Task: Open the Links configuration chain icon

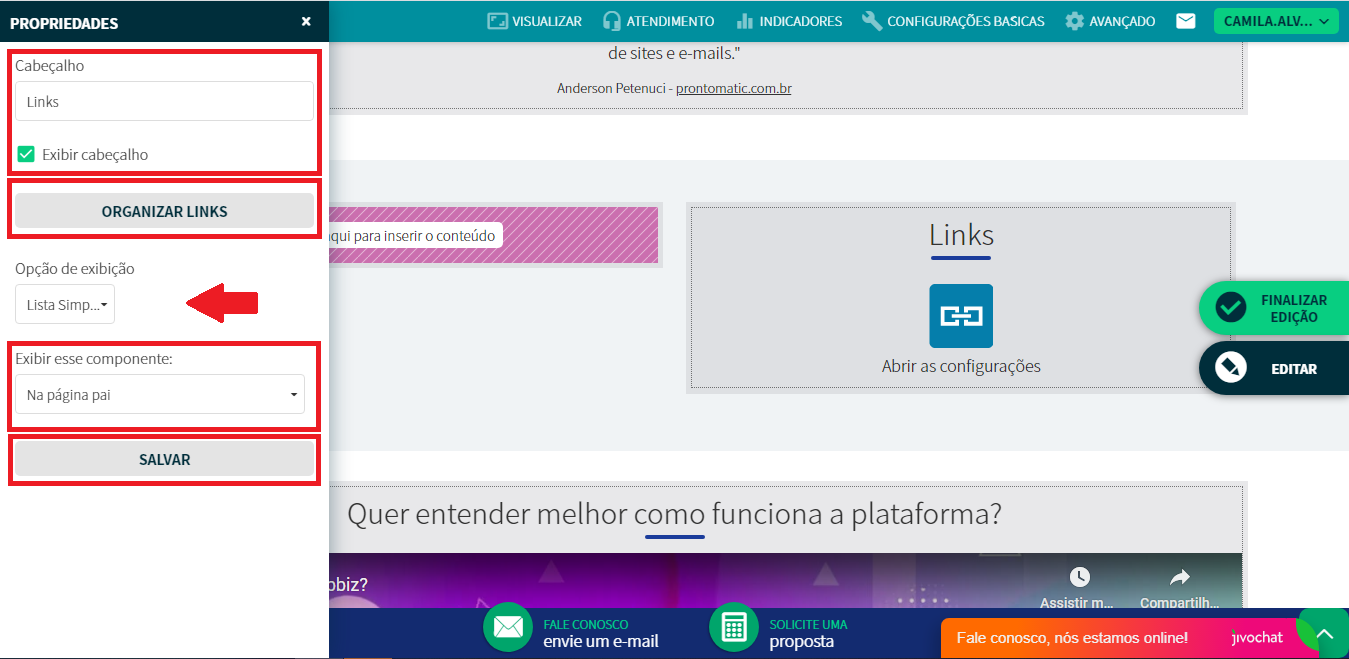Action: click(960, 316)
